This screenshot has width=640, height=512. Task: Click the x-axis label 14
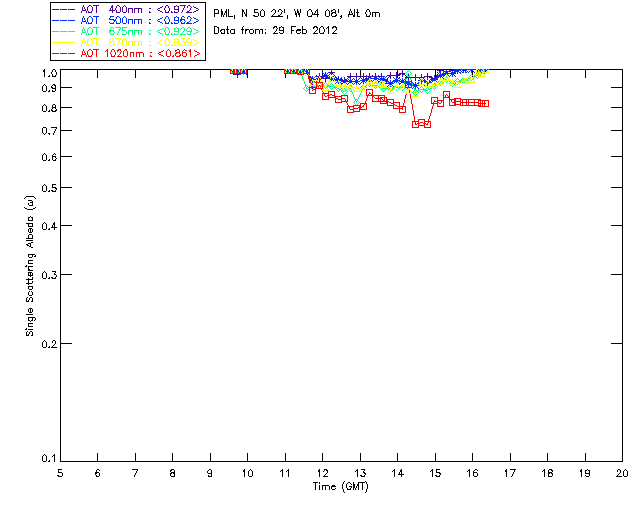pyautogui.click(x=398, y=473)
